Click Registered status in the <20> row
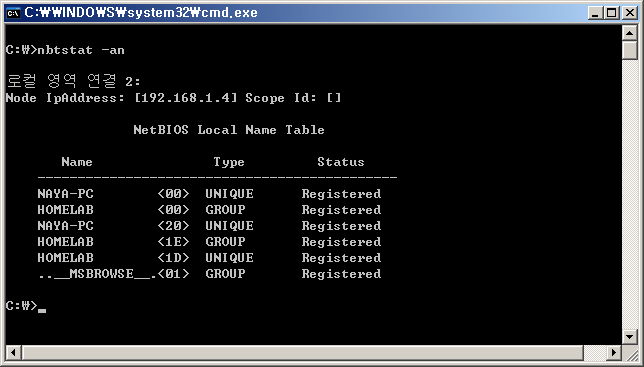Viewport: 644px width, 367px height. 341,226
